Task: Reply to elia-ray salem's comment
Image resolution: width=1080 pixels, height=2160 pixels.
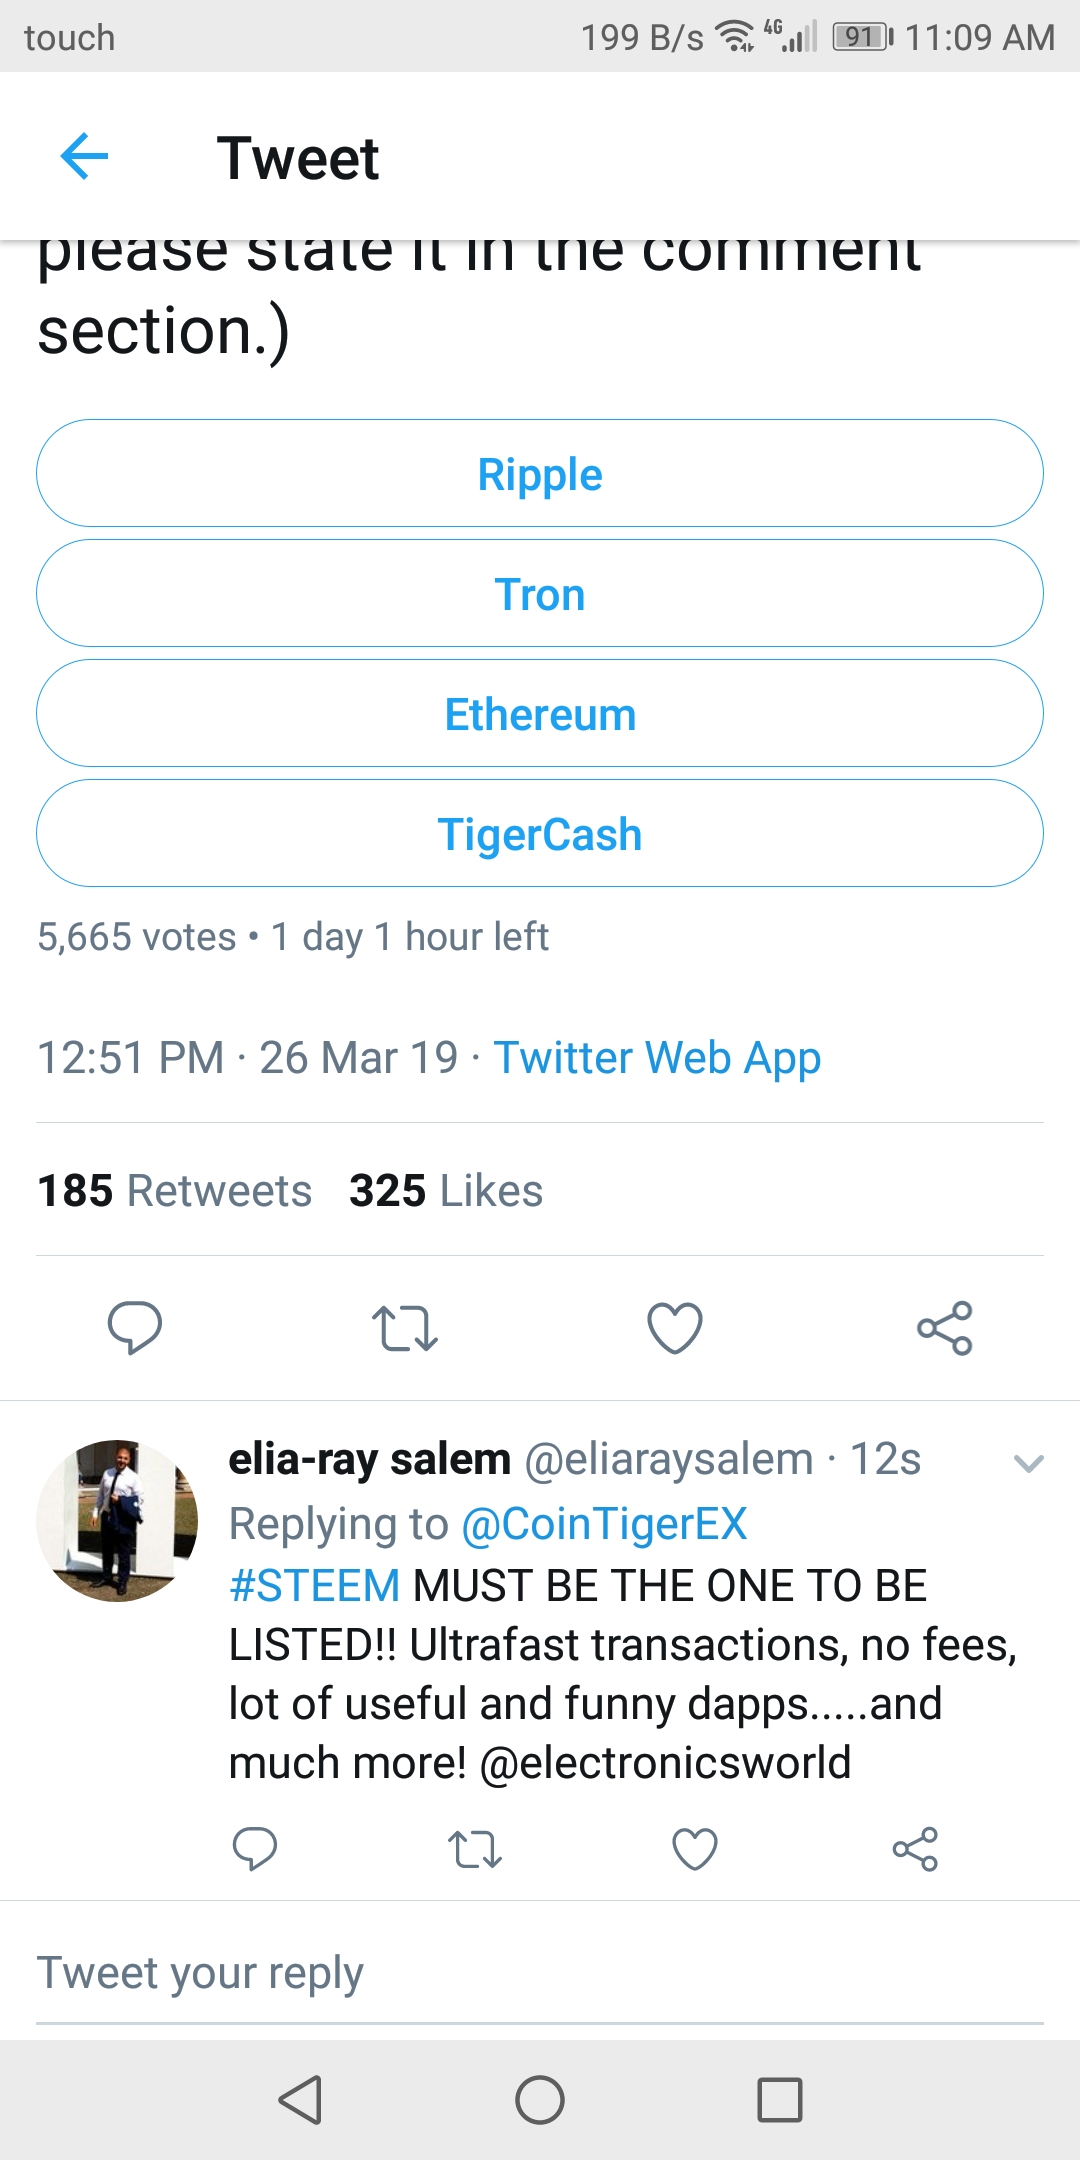Action: click(255, 1849)
